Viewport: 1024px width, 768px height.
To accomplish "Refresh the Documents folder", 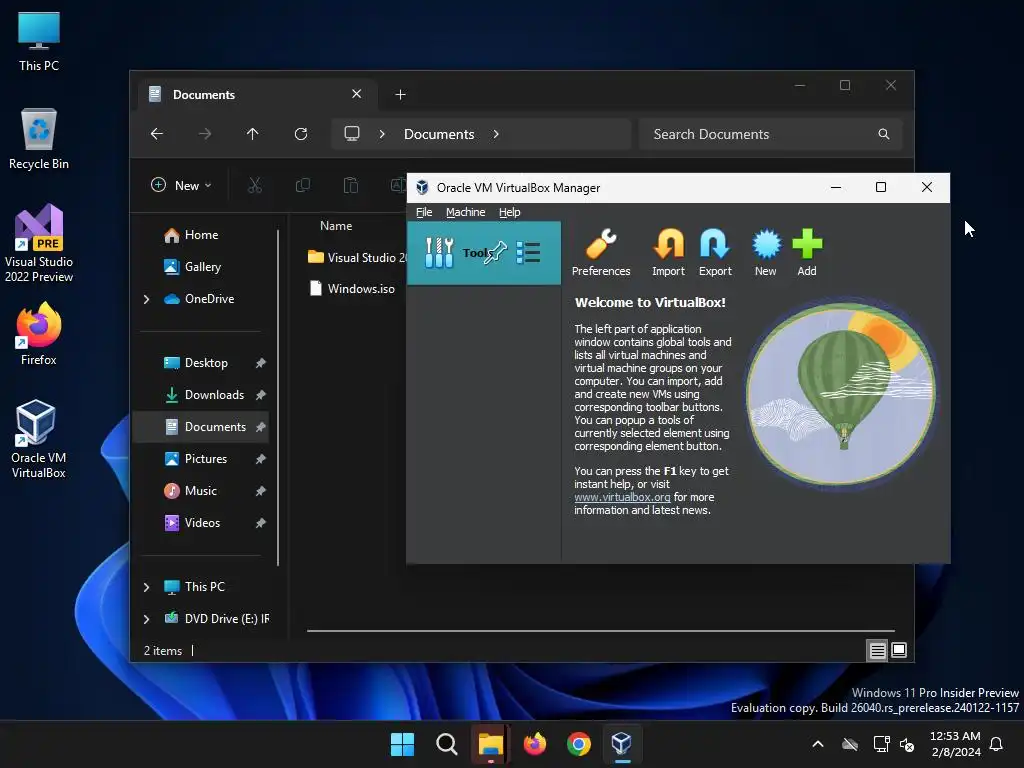I will [x=301, y=134].
